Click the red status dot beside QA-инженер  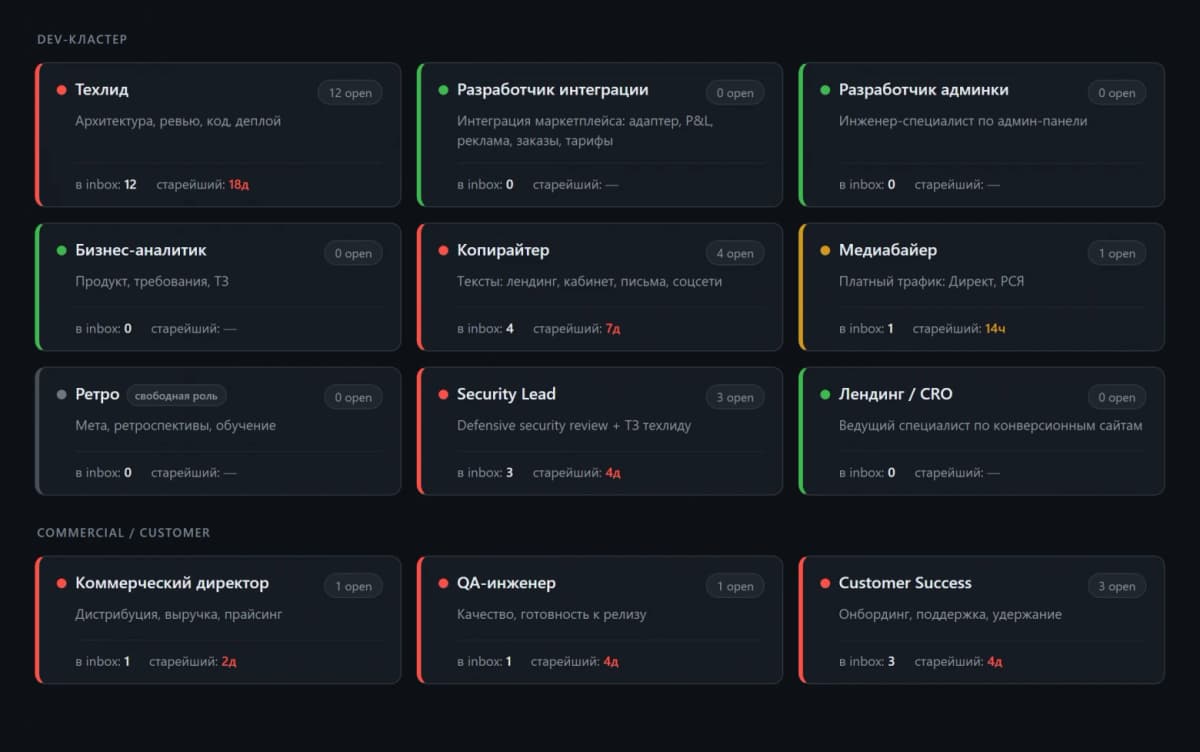click(443, 583)
